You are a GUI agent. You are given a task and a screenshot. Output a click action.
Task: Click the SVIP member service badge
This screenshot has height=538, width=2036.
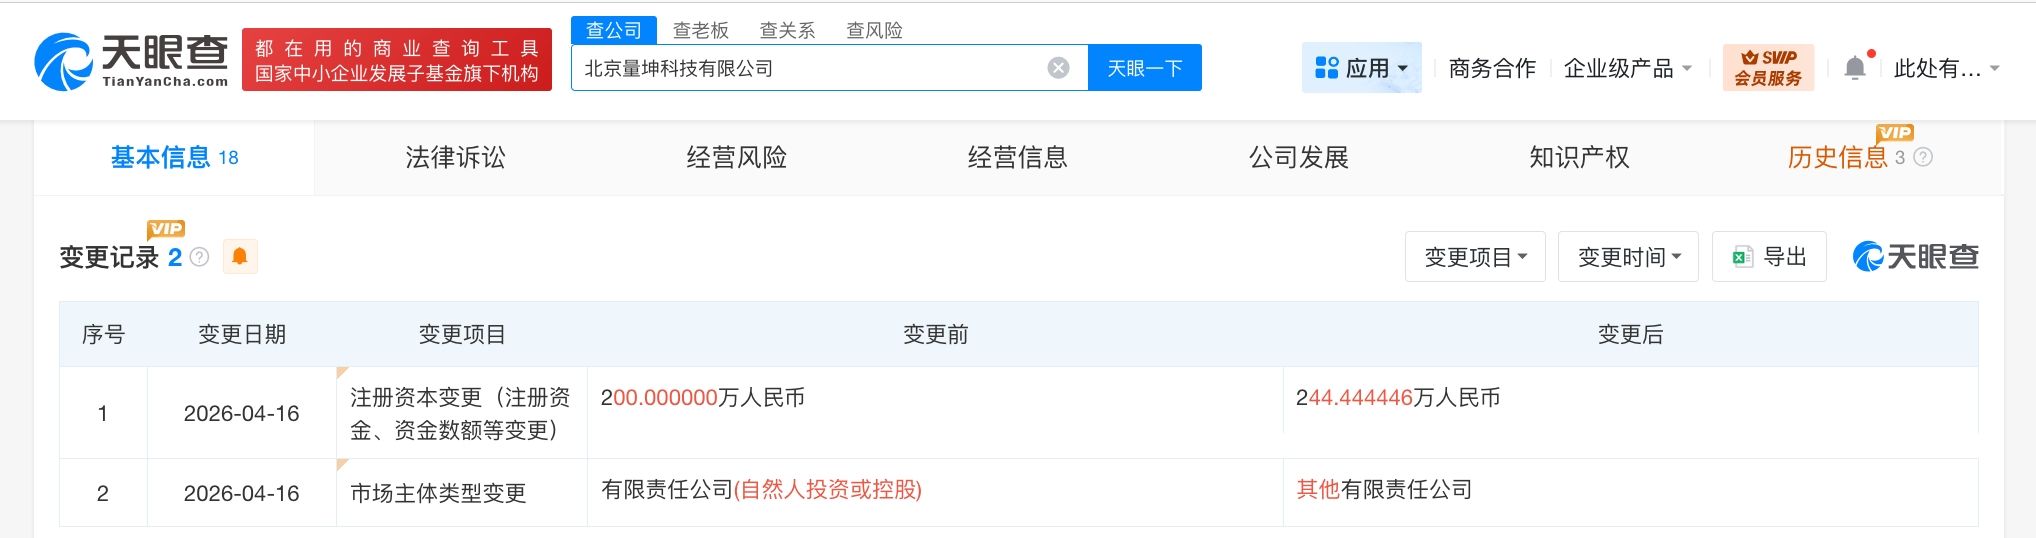[x=1768, y=68]
